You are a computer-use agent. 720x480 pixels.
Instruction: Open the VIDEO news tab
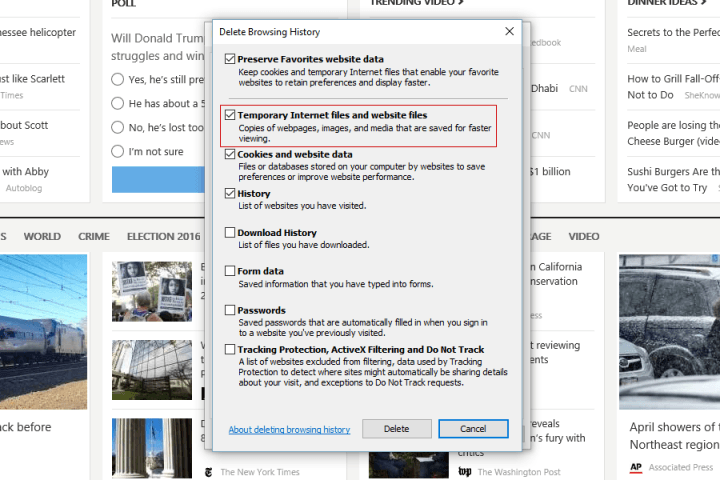point(584,236)
